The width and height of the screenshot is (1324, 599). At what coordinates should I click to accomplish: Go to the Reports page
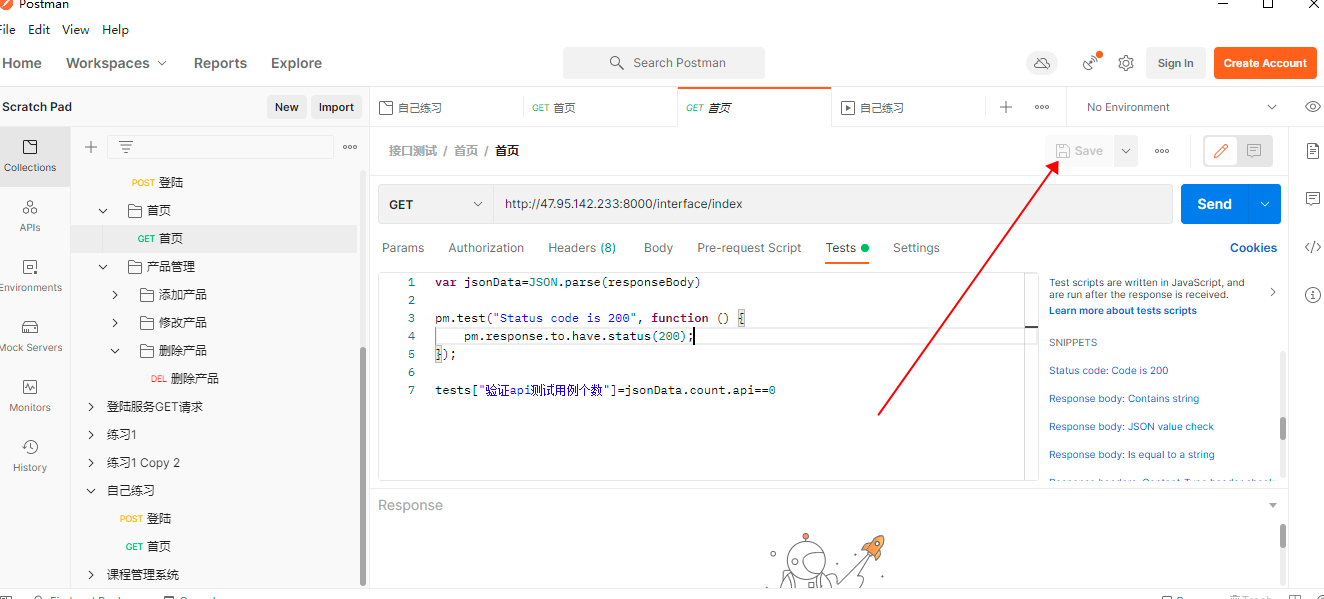coord(220,63)
